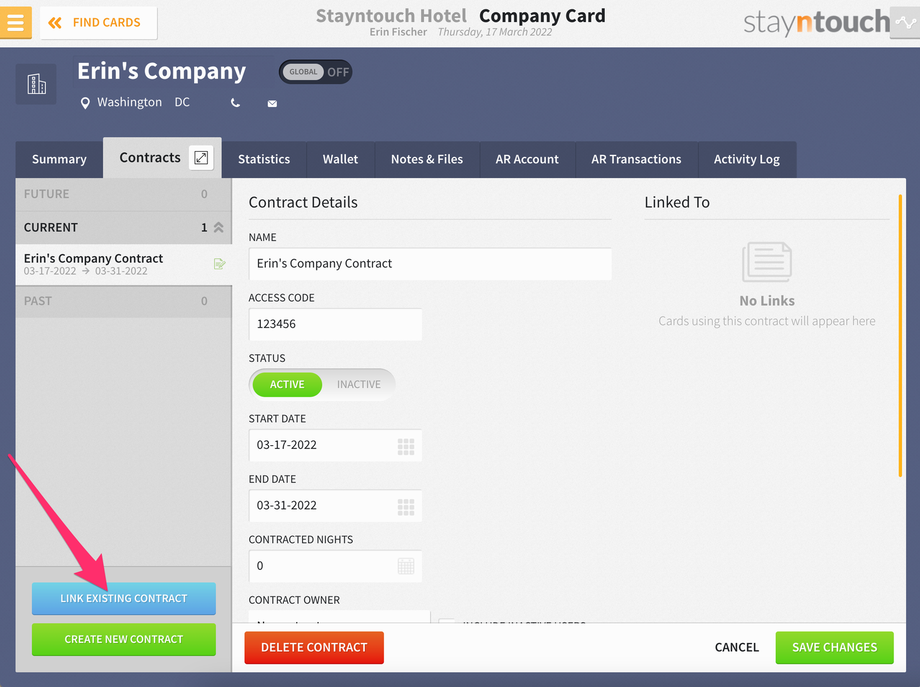Click the email envelope icon

click(272, 103)
